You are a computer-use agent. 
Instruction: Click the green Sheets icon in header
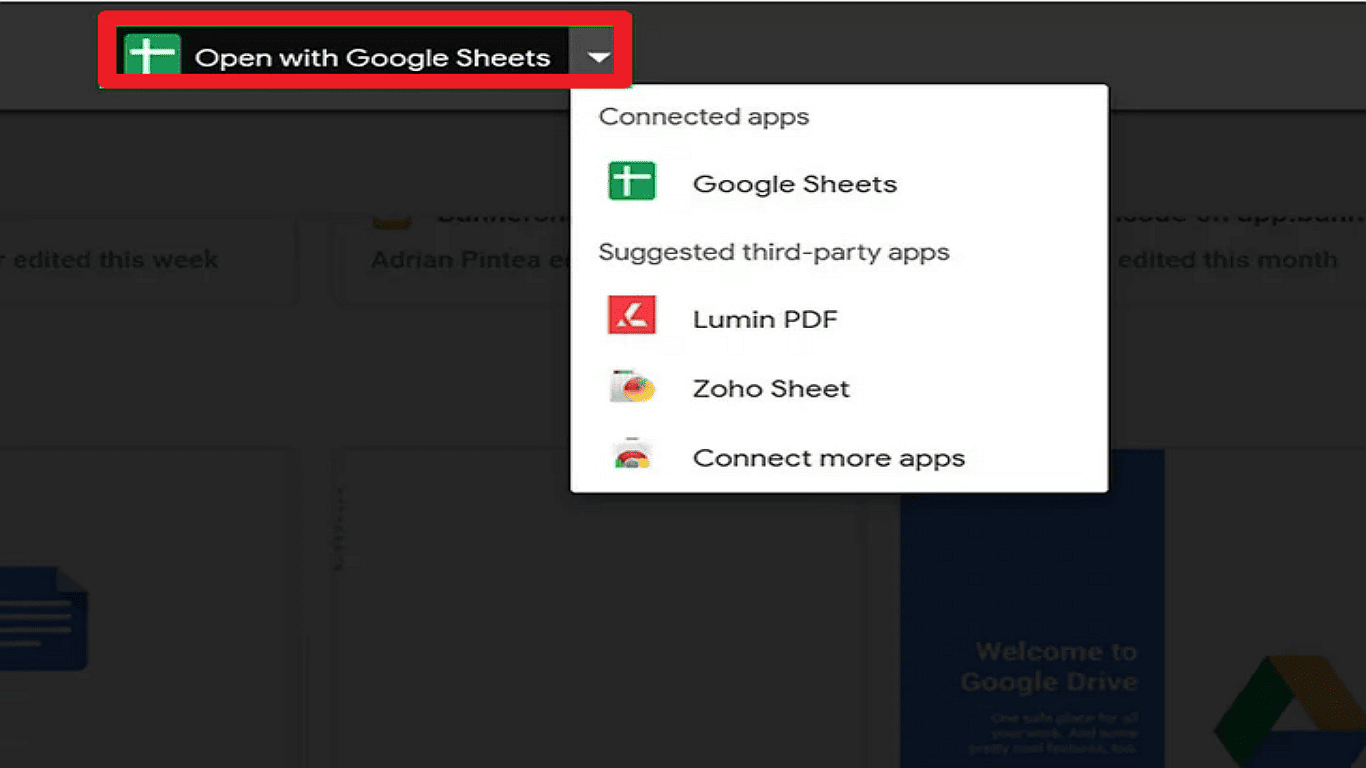(152, 56)
